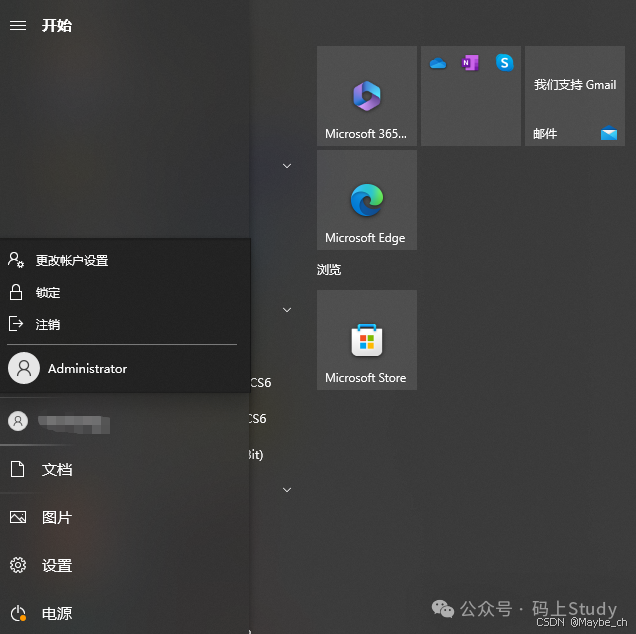Click the Start title text

57,26
